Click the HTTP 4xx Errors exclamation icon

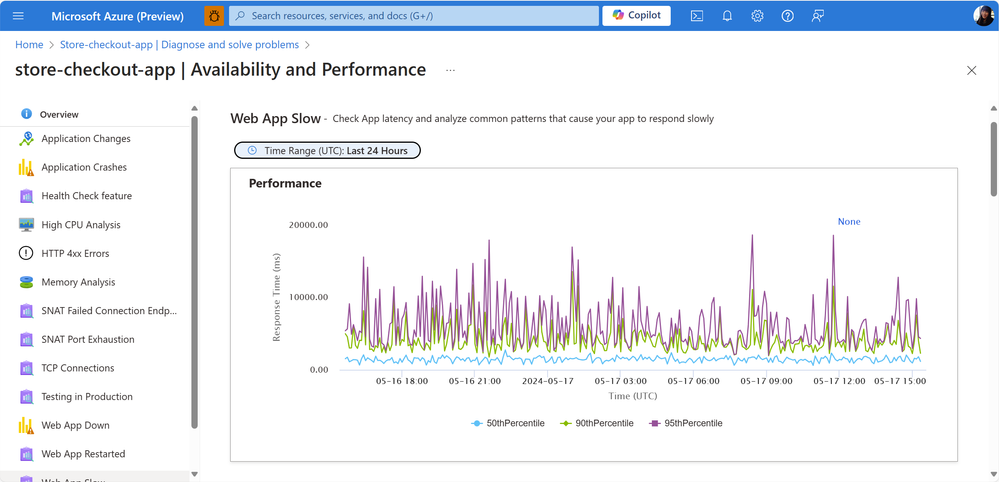[x=26, y=253]
